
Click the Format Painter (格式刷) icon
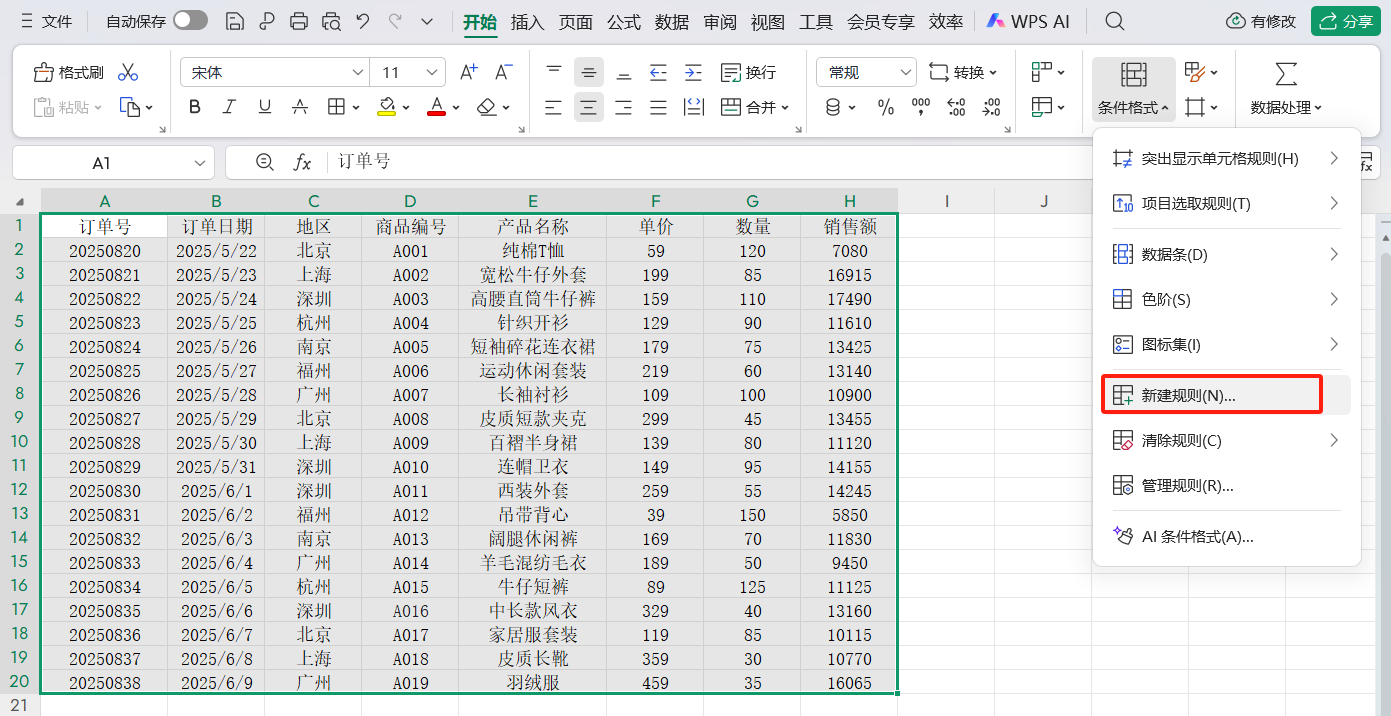coord(68,73)
